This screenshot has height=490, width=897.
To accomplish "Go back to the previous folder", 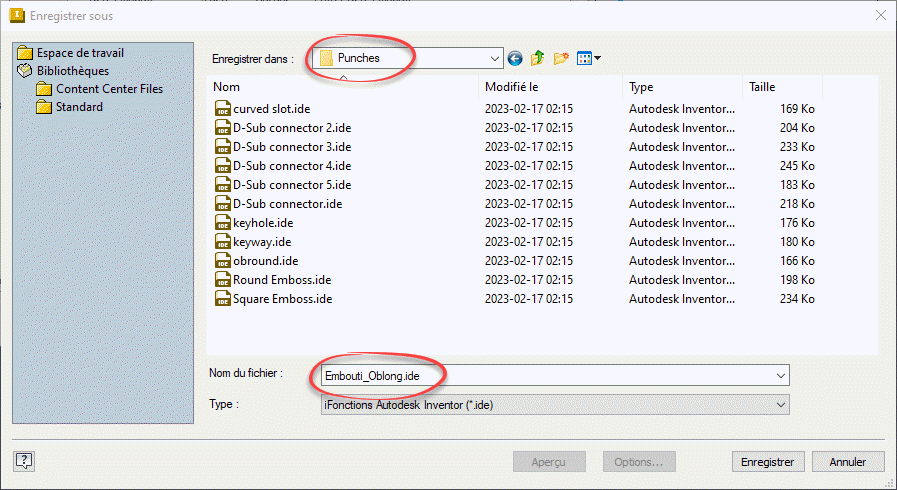I will click(x=515, y=58).
